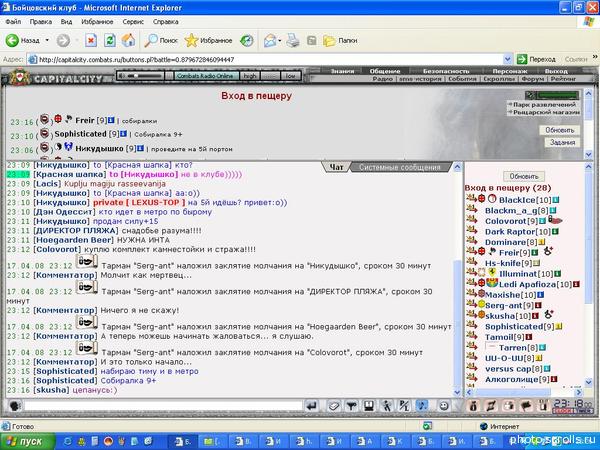
Task: Click the send message enter-arrow icon
Action: pos(312,406)
